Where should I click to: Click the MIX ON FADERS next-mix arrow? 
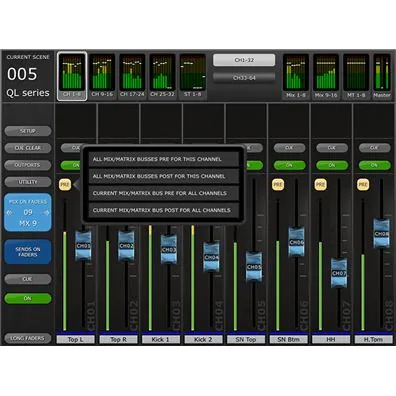[46, 213]
